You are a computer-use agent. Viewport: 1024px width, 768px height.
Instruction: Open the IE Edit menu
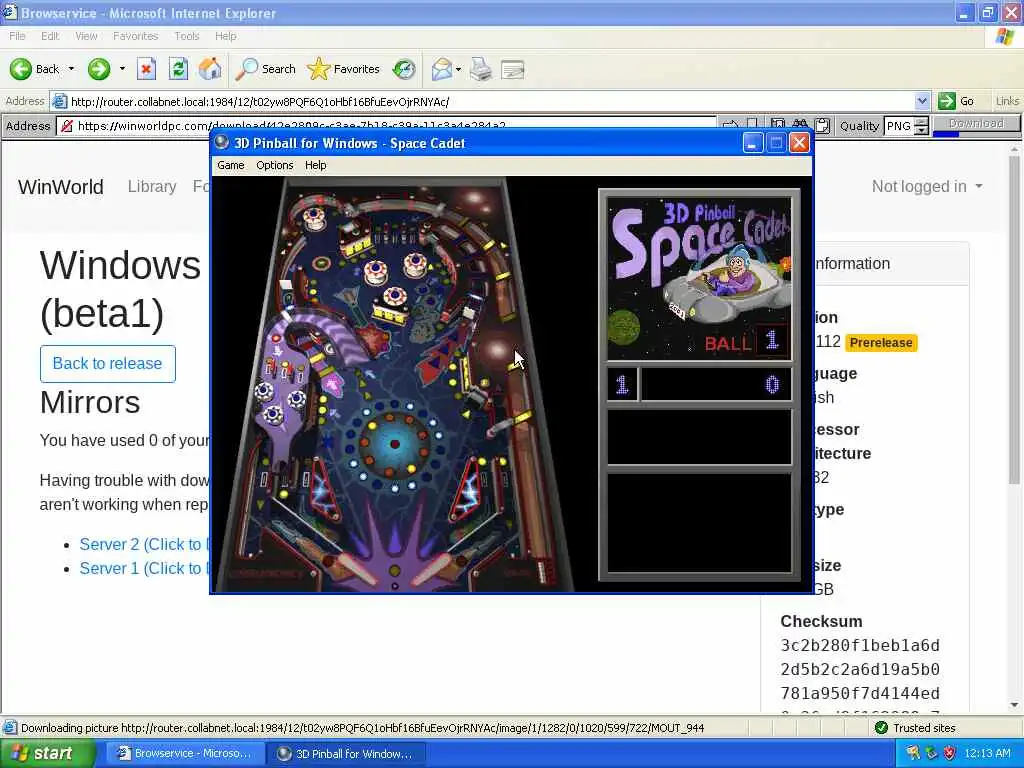click(x=50, y=36)
